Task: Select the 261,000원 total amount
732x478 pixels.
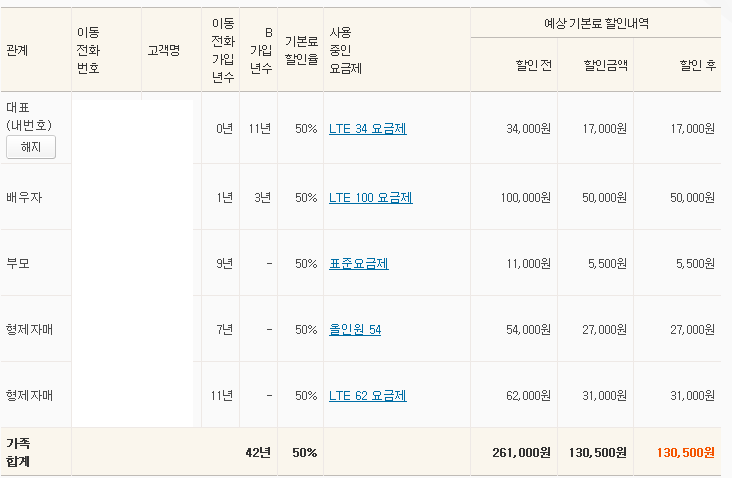Action: point(521,452)
